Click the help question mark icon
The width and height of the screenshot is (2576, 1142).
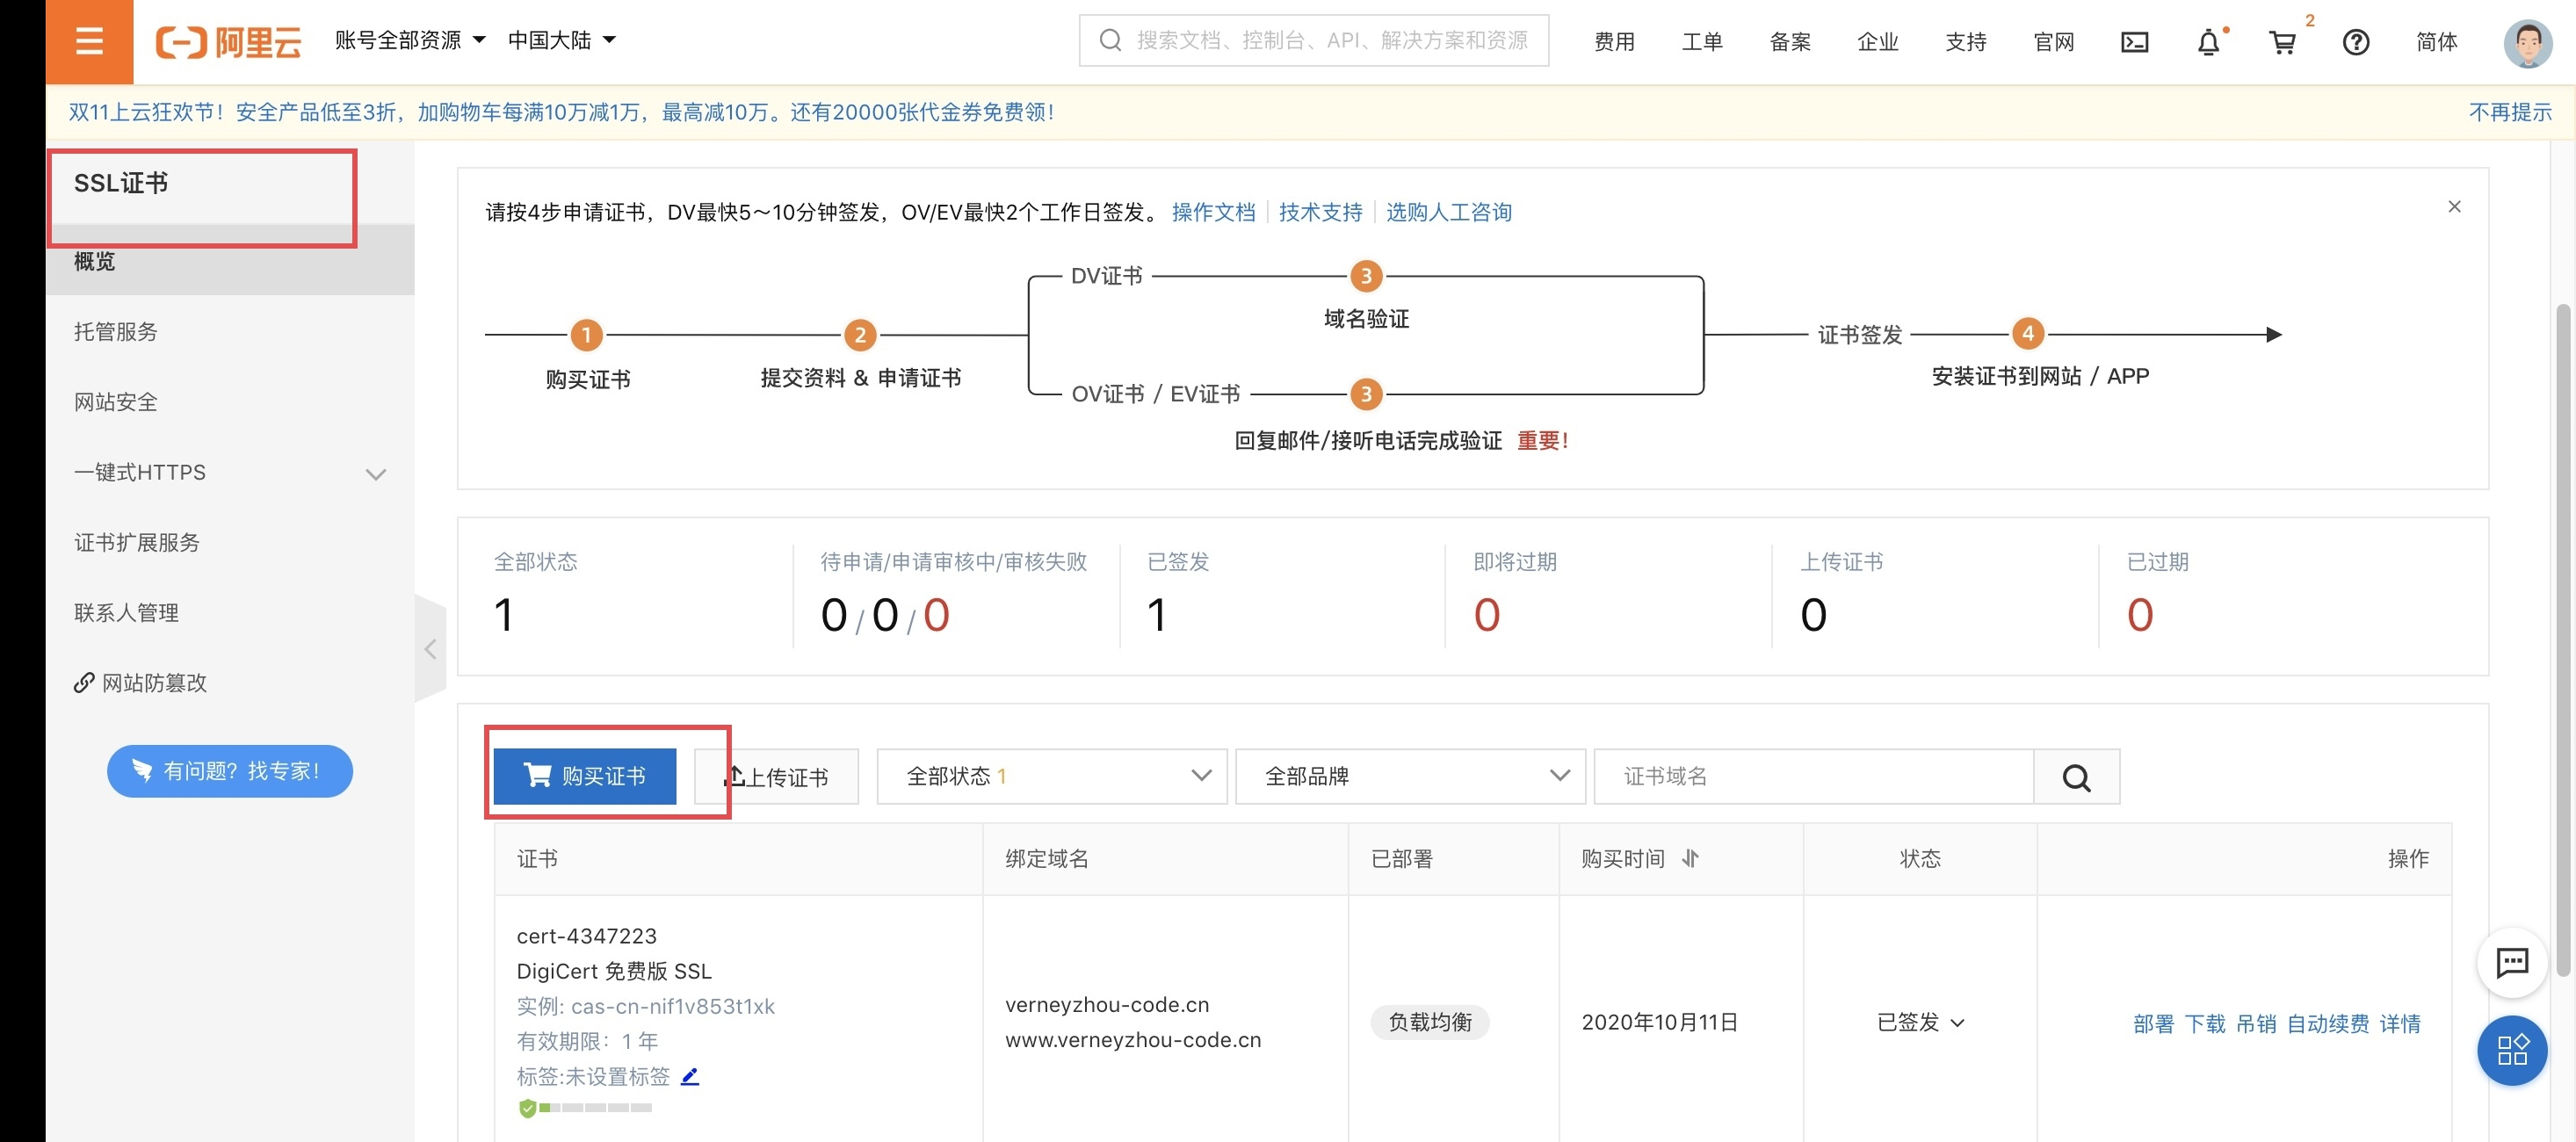pos(2356,42)
